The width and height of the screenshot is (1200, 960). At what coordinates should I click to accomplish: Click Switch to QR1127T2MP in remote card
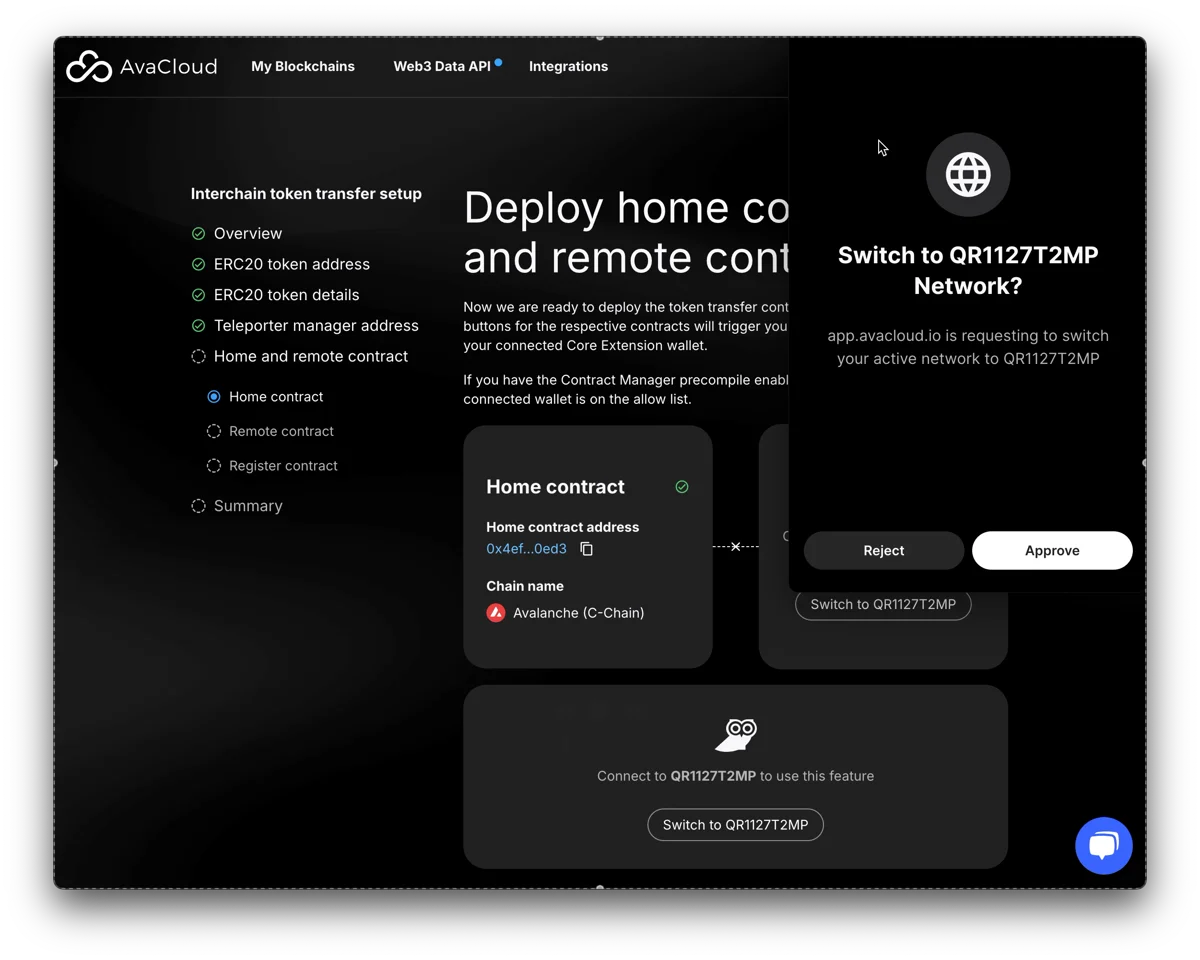pos(883,604)
